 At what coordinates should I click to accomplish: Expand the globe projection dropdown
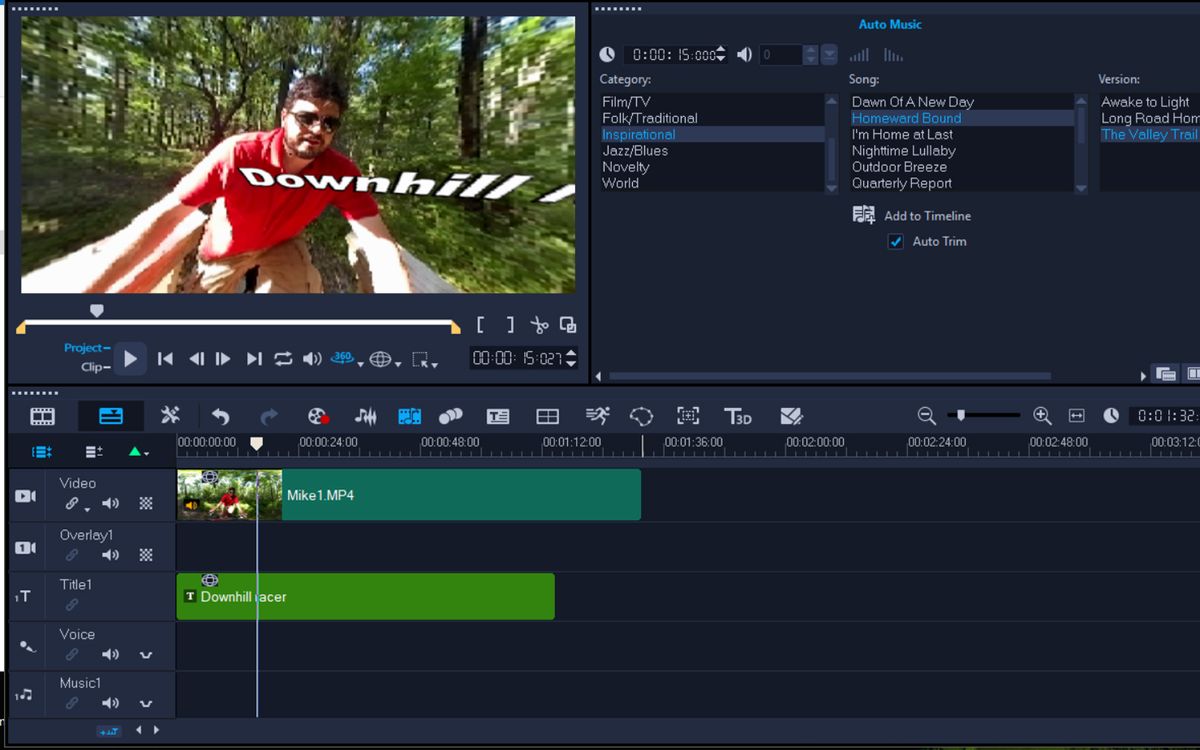click(x=398, y=364)
